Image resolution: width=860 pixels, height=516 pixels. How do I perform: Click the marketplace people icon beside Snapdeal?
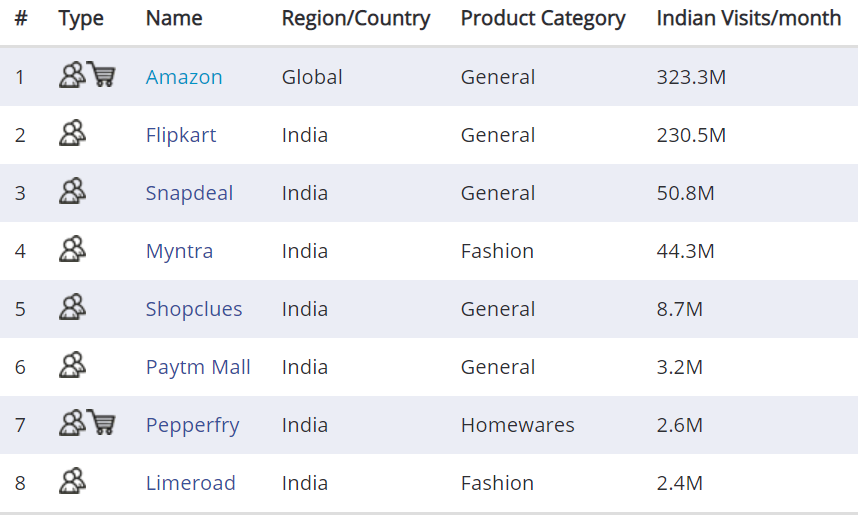[x=72, y=192]
